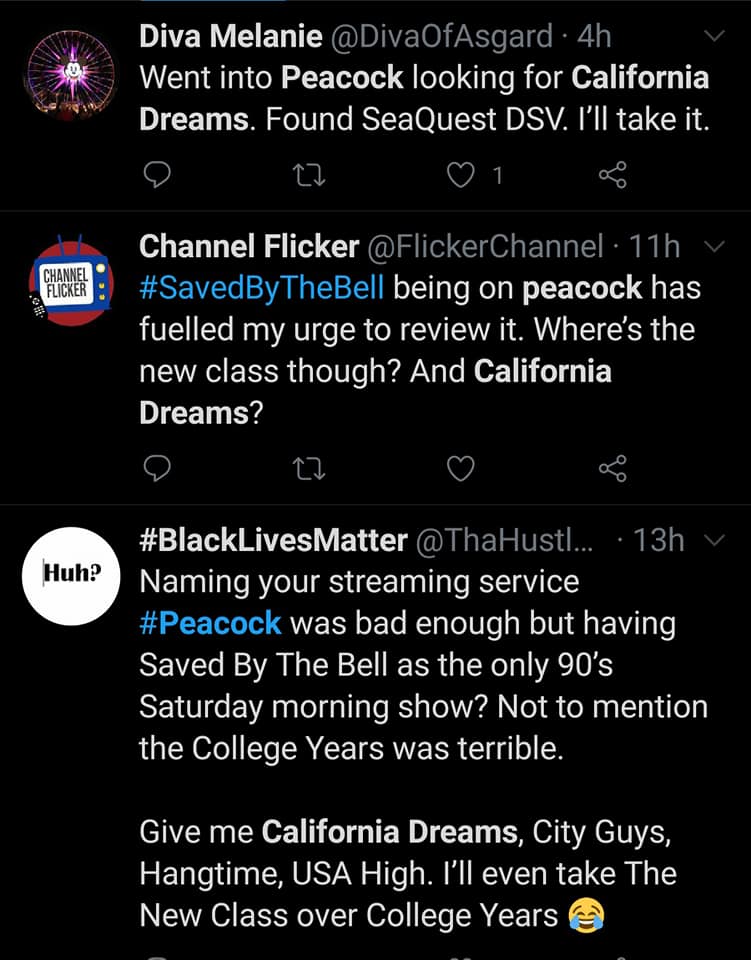Open options chevron on #BlackLivesMatter tweet
The image size is (751, 960).
[x=714, y=540]
